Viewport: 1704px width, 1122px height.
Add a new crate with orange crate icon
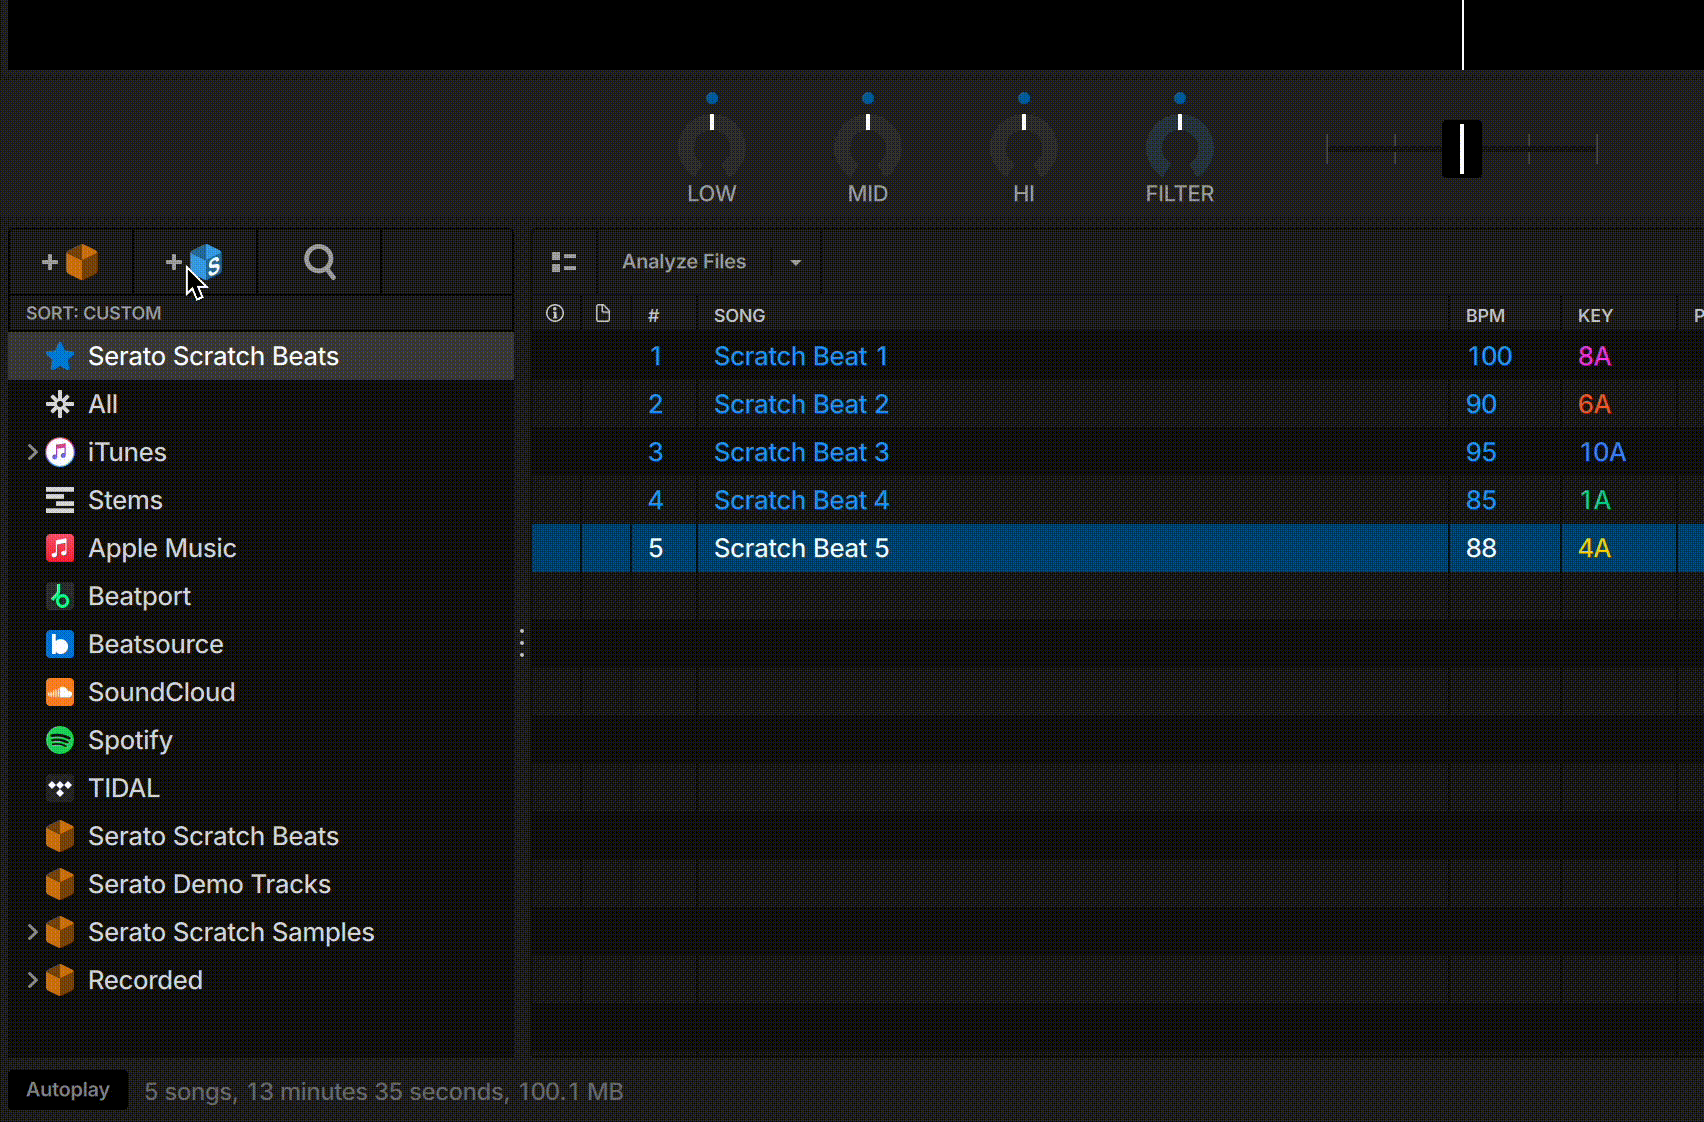(x=71, y=262)
